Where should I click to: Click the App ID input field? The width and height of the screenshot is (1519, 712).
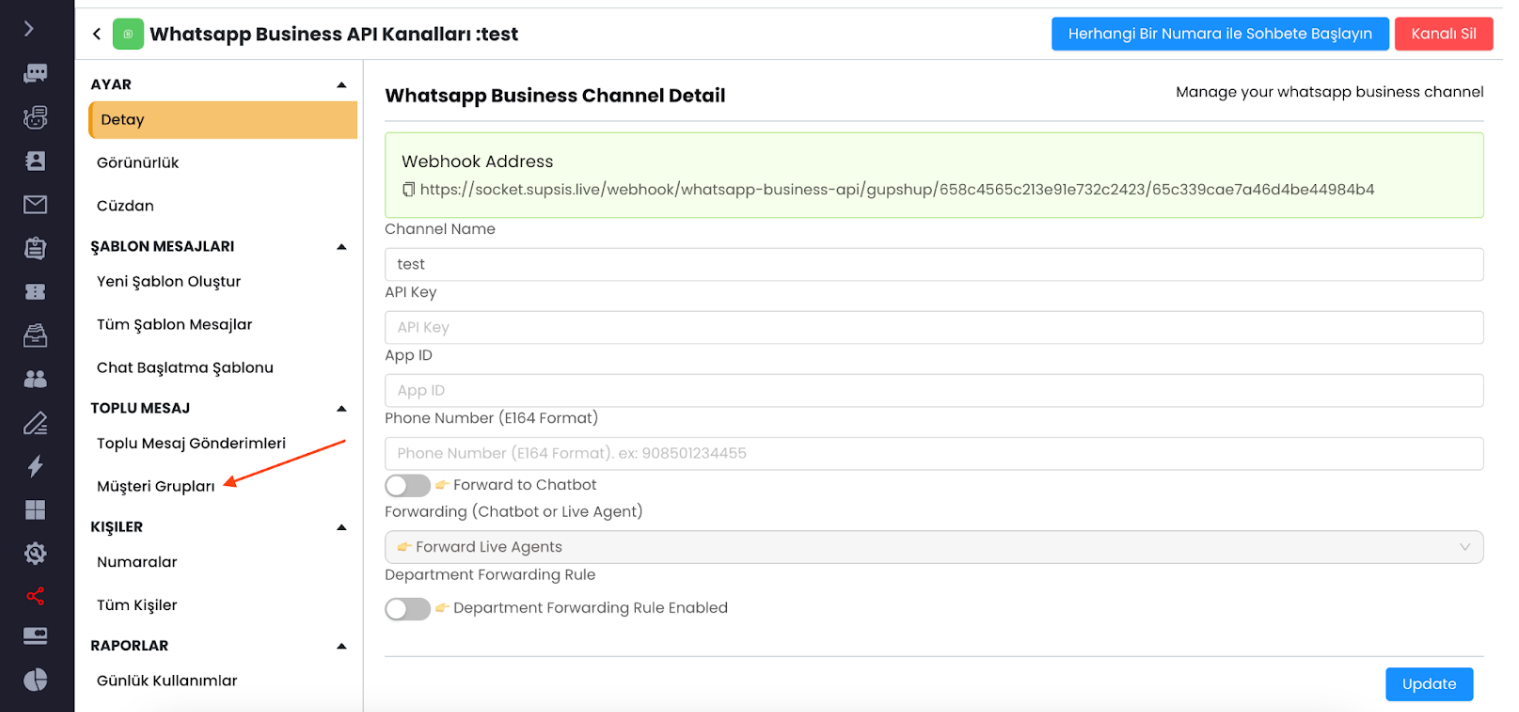pyautogui.click(x=934, y=391)
